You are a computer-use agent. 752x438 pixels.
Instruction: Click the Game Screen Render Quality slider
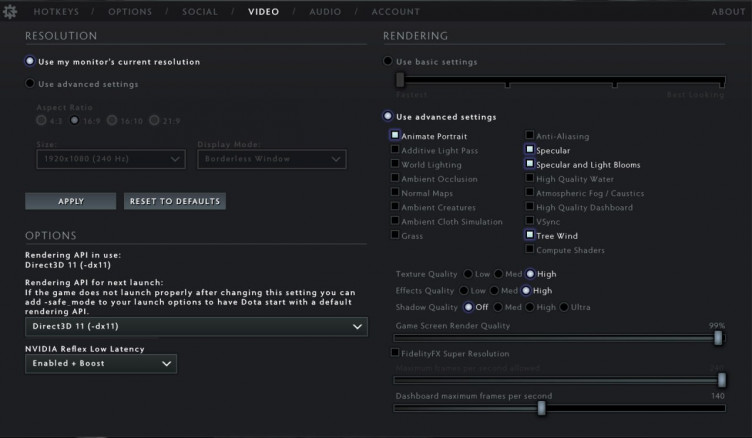click(x=560, y=340)
